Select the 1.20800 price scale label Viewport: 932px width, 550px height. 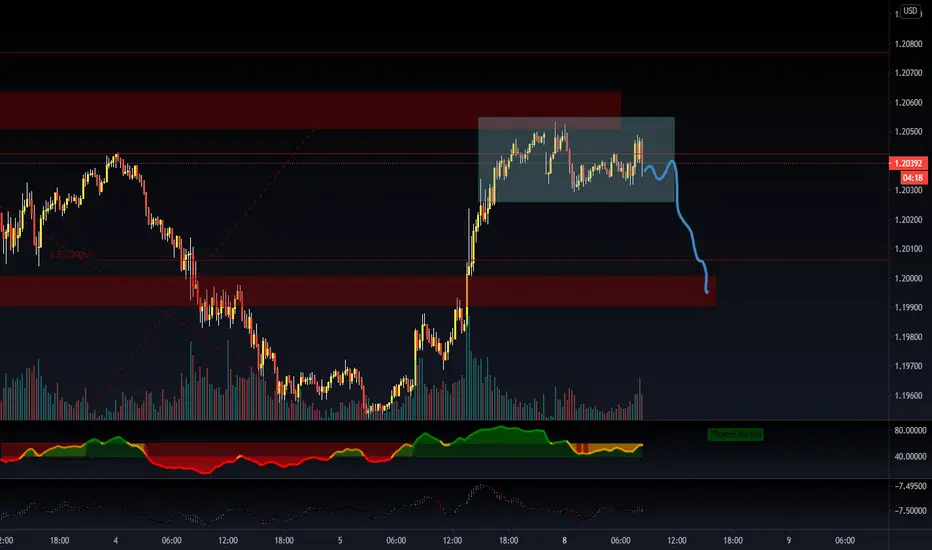[908, 44]
